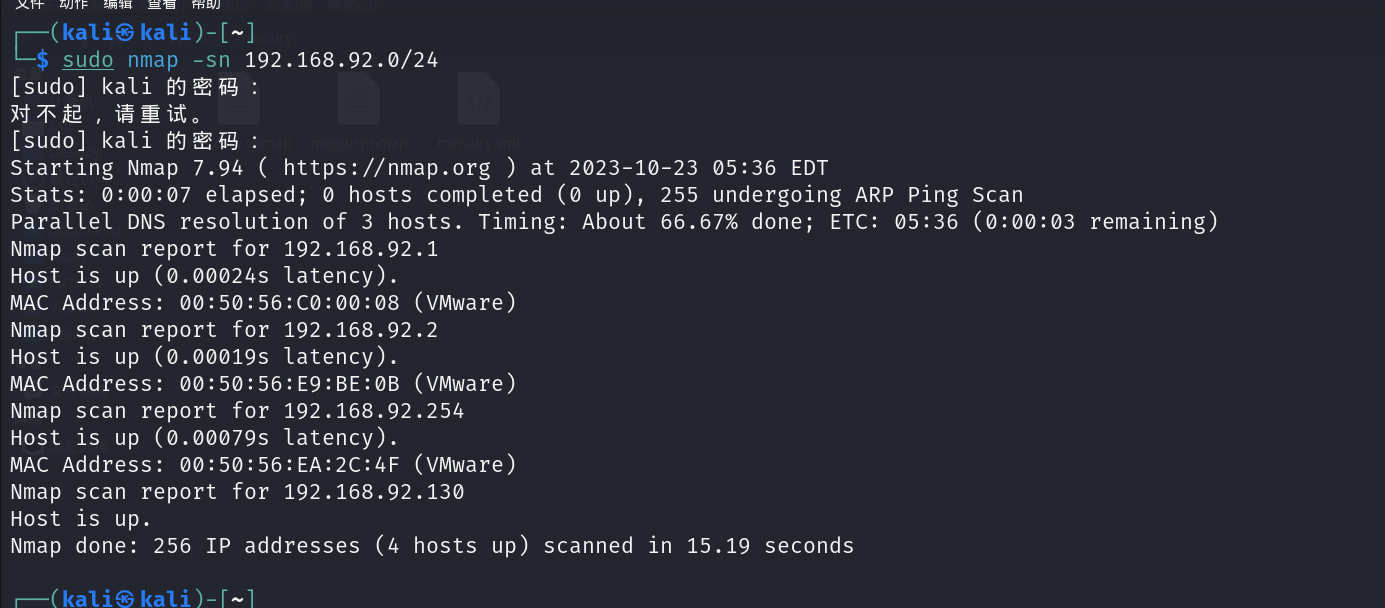Click the Kali symbol in the bottom prompt
Screen dimensions: 1385x608
125,598
